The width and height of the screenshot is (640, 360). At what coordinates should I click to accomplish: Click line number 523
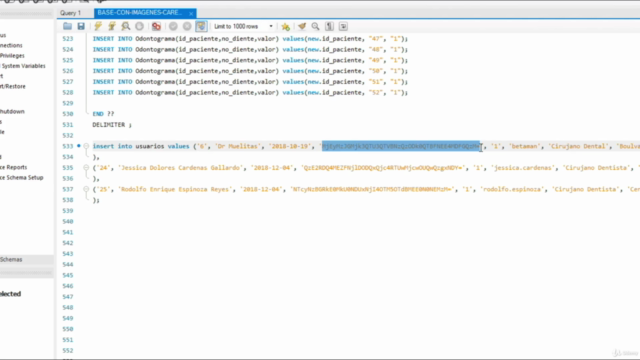(68, 39)
